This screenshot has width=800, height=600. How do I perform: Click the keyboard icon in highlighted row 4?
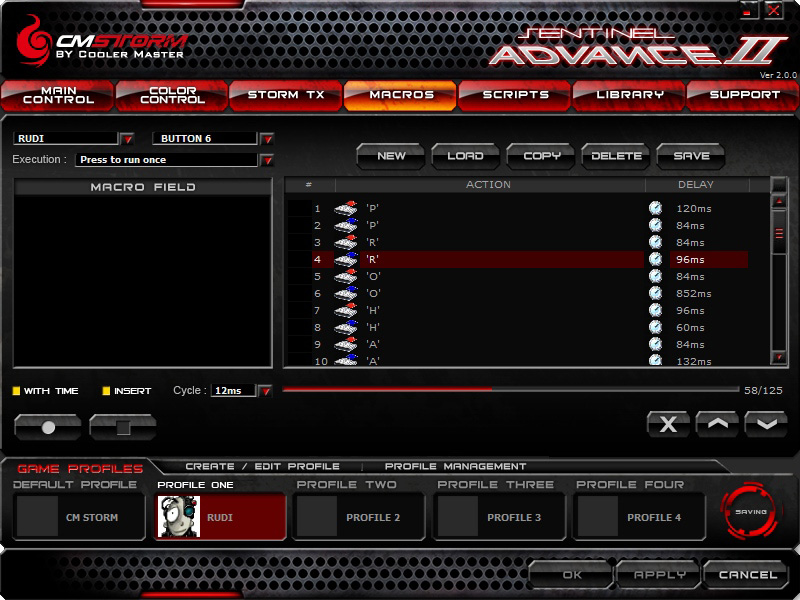(346, 259)
